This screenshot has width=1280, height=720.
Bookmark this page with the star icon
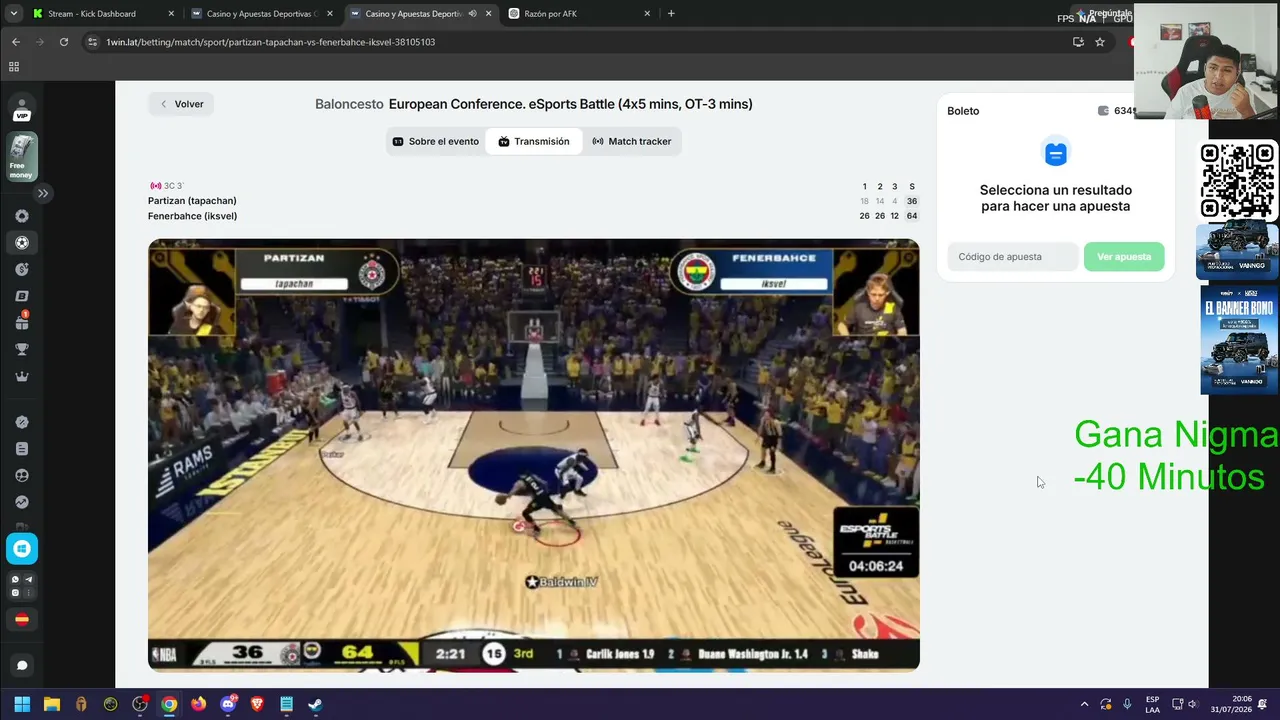1100,42
